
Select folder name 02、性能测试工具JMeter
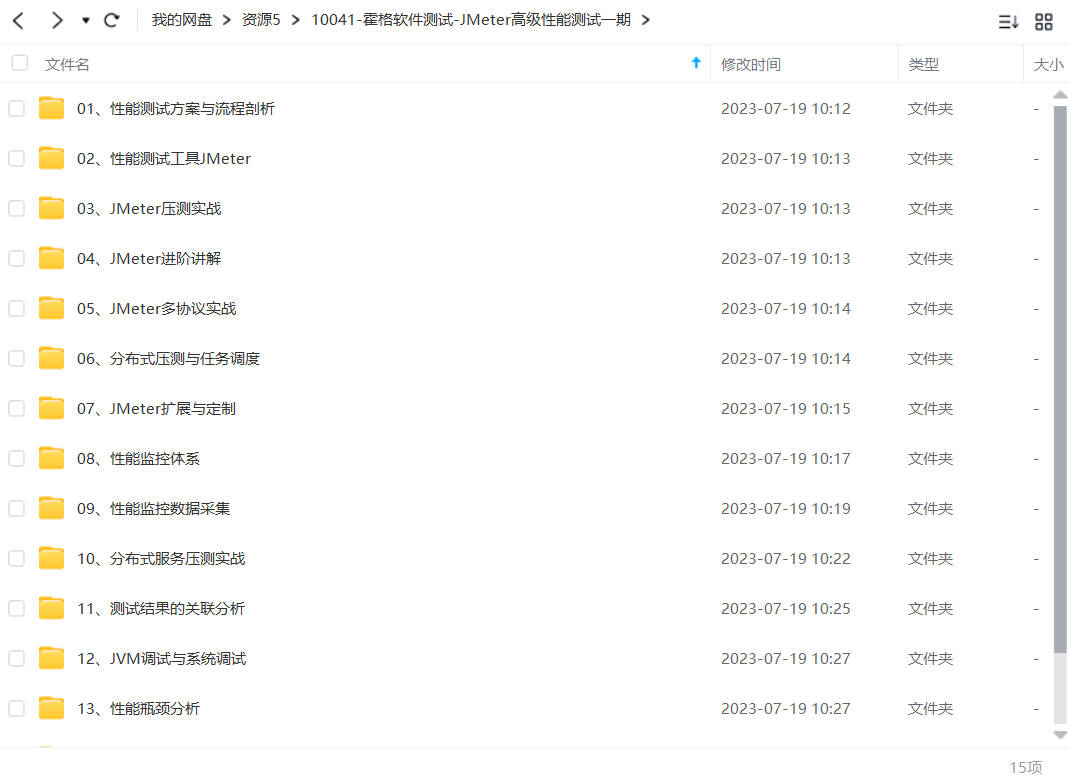point(164,158)
